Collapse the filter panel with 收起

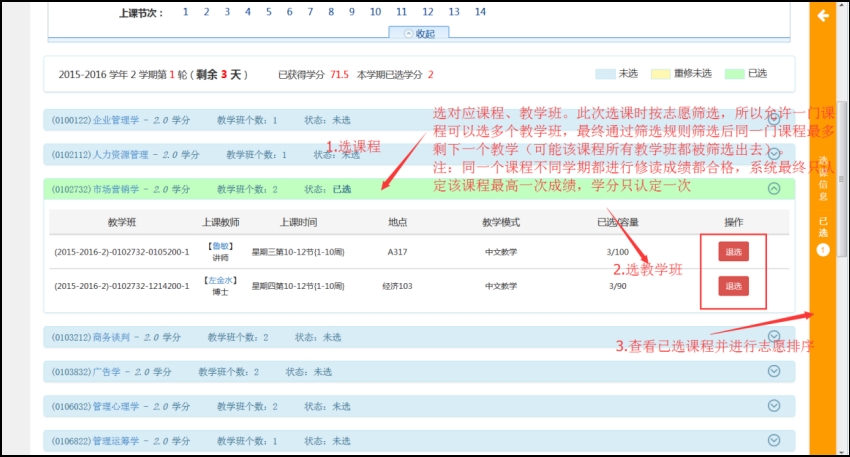pyautogui.click(x=418, y=32)
